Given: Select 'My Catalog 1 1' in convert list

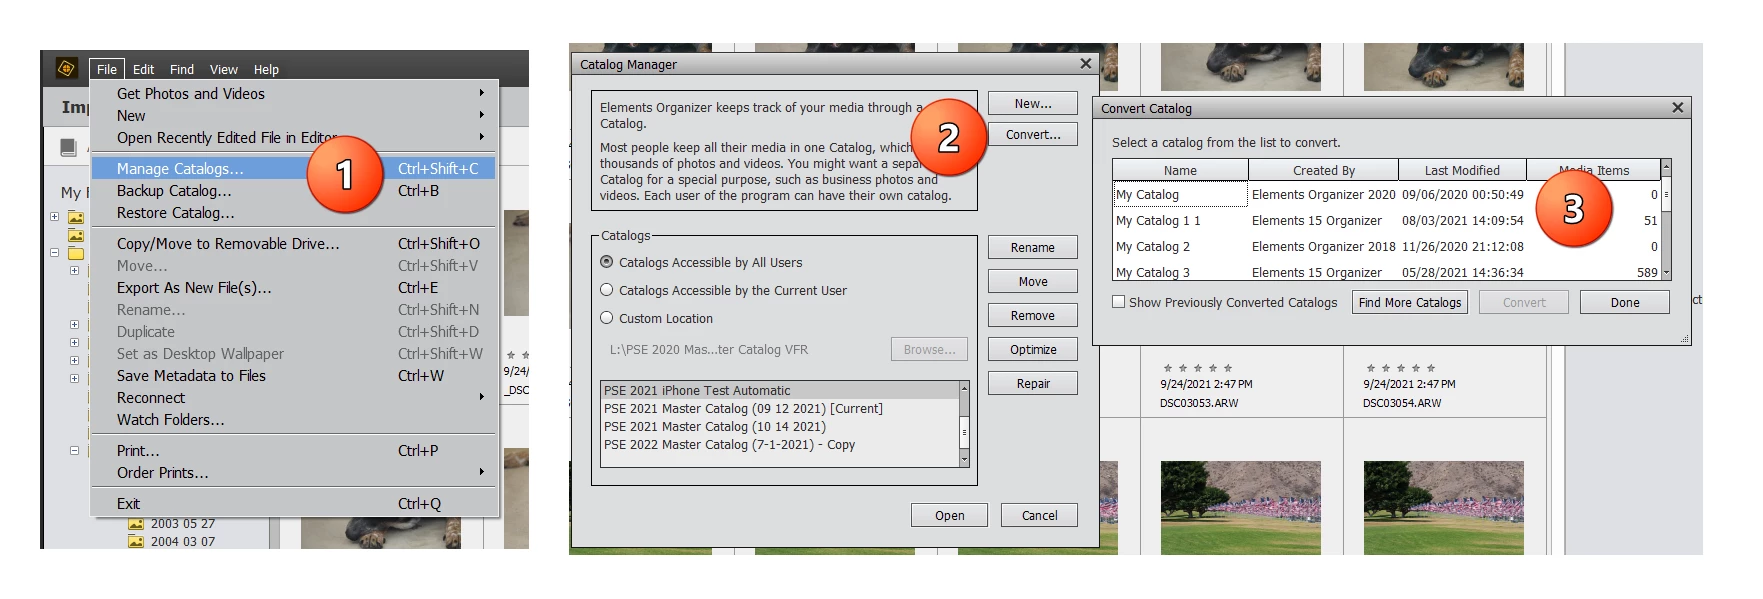Looking at the screenshot, I should pos(1386,220).
